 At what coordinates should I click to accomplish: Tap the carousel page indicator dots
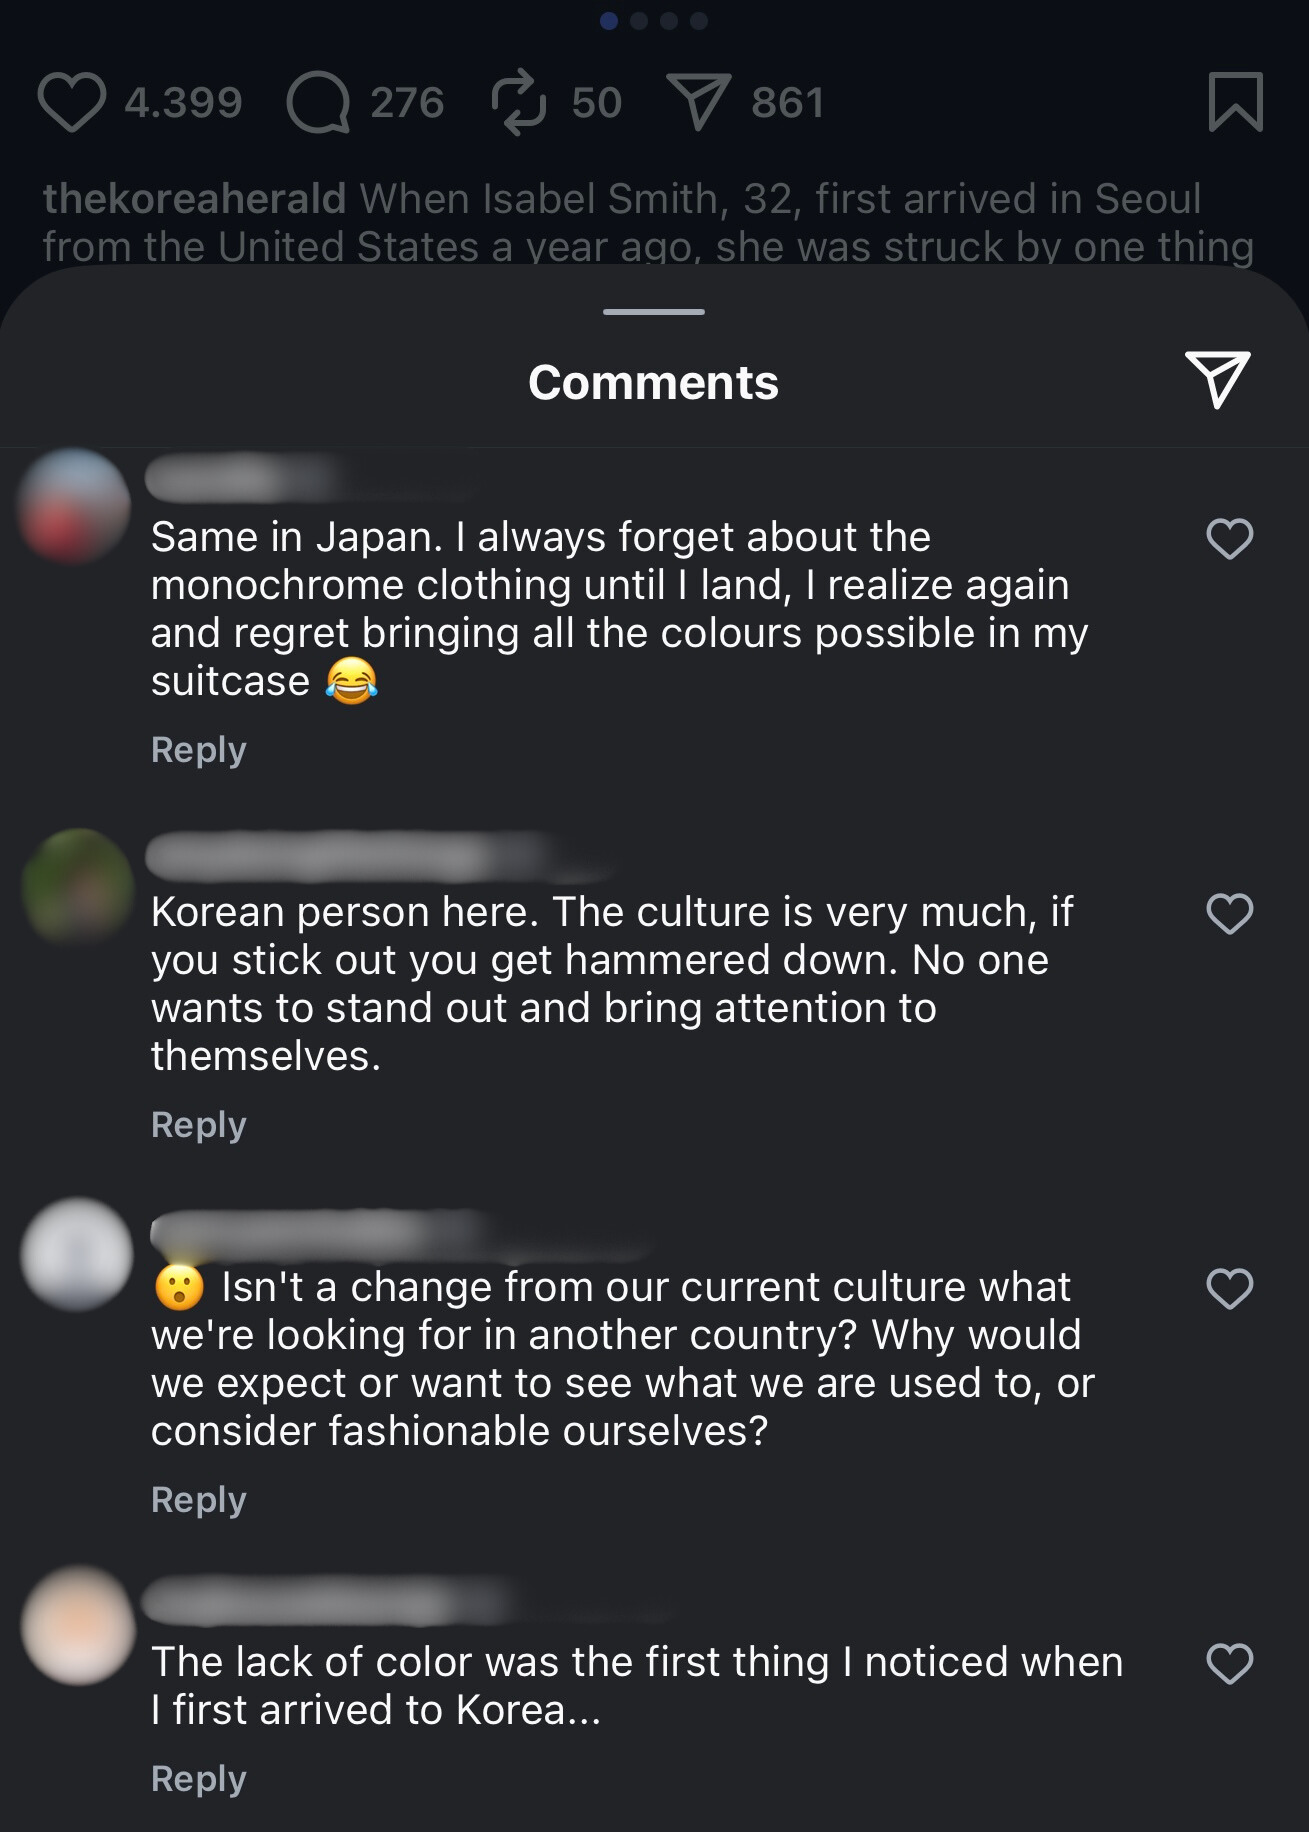(x=654, y=21)
